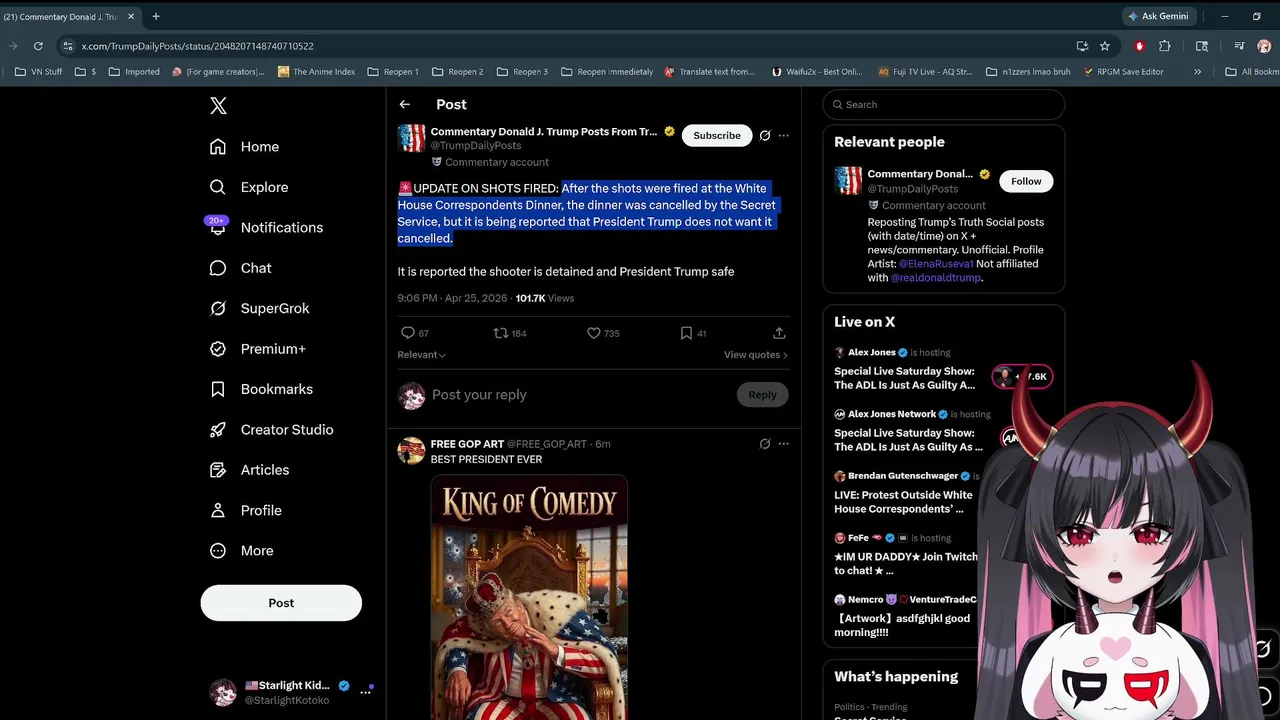This screenshot has height=720, width=1280.
Task: Open the browser extensions puzzle icon
Action: click(1165, 46)
